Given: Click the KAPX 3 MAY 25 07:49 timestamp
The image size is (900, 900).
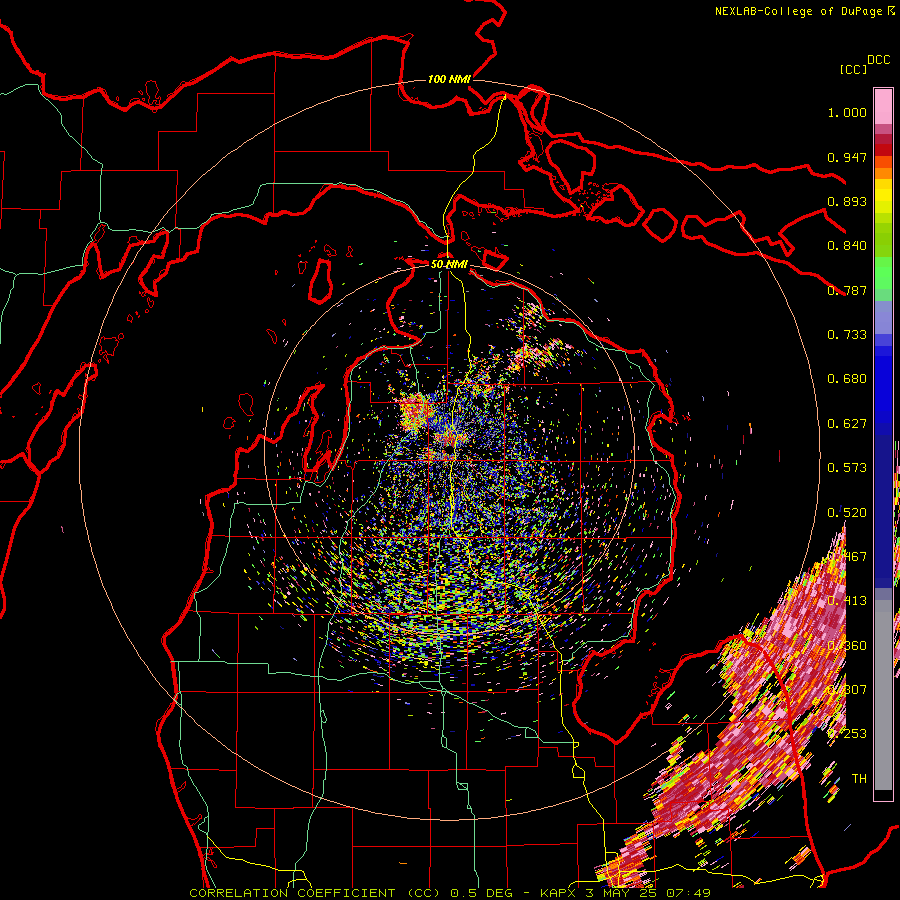Looking at the screenshot, I should (x=626, y=893).
